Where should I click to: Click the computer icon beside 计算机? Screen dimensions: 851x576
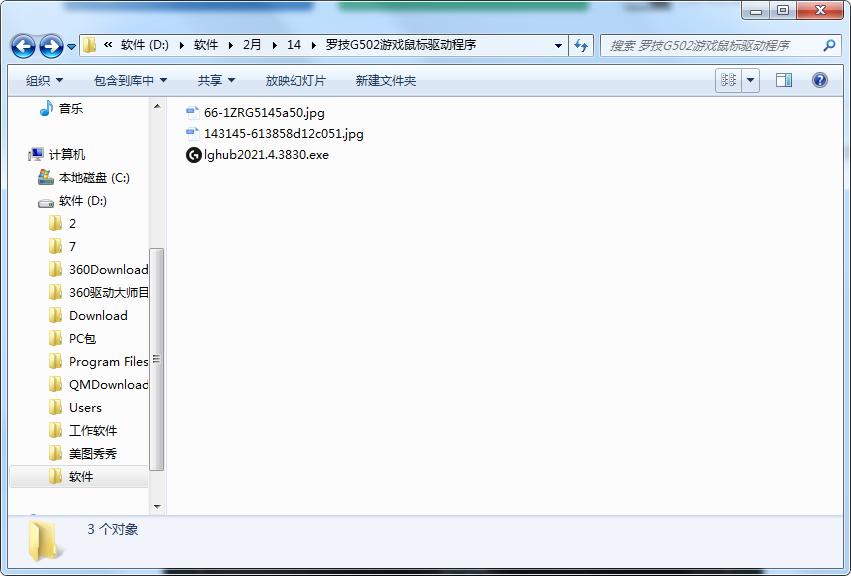(36, 155)
